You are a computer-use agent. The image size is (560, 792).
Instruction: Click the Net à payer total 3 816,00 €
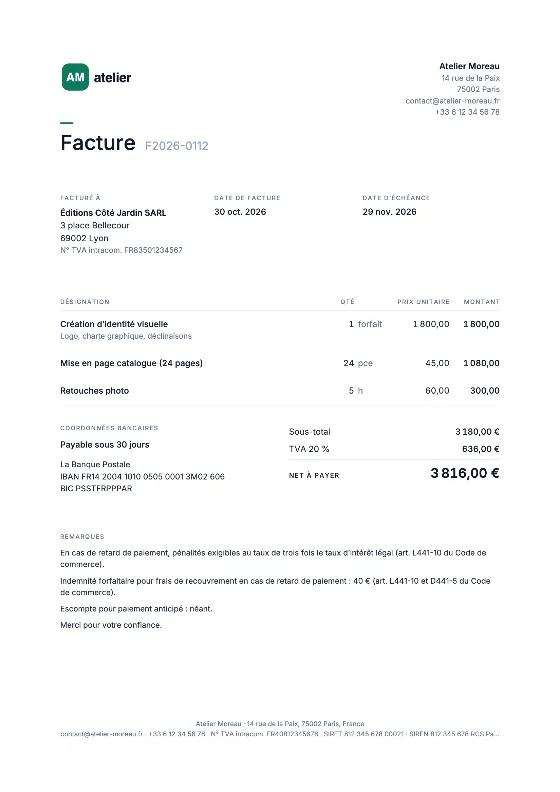(465, 473)
